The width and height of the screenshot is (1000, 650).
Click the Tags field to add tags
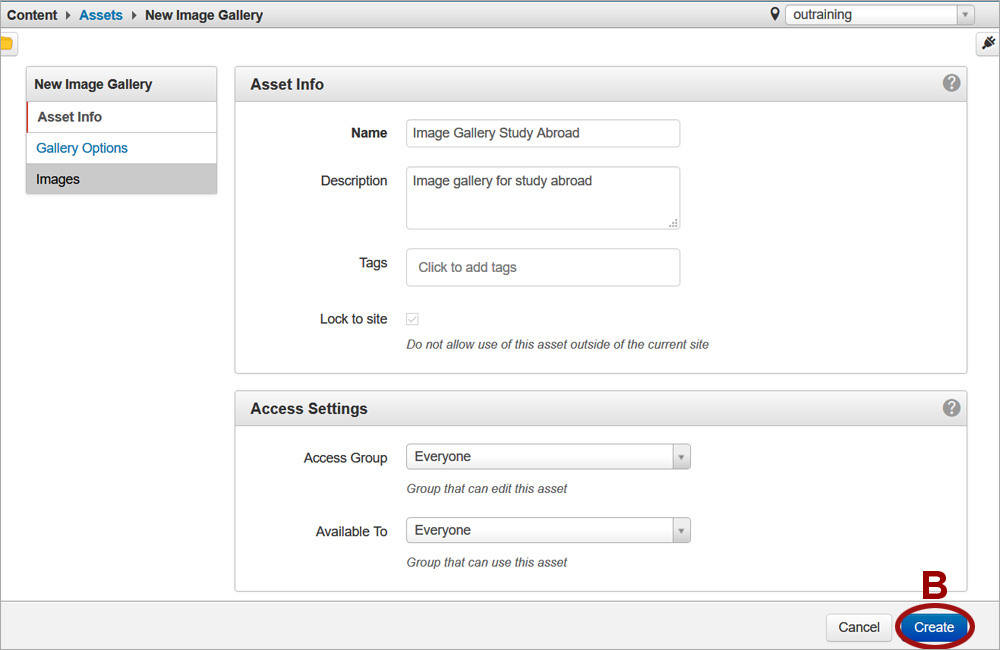(542, 267)
